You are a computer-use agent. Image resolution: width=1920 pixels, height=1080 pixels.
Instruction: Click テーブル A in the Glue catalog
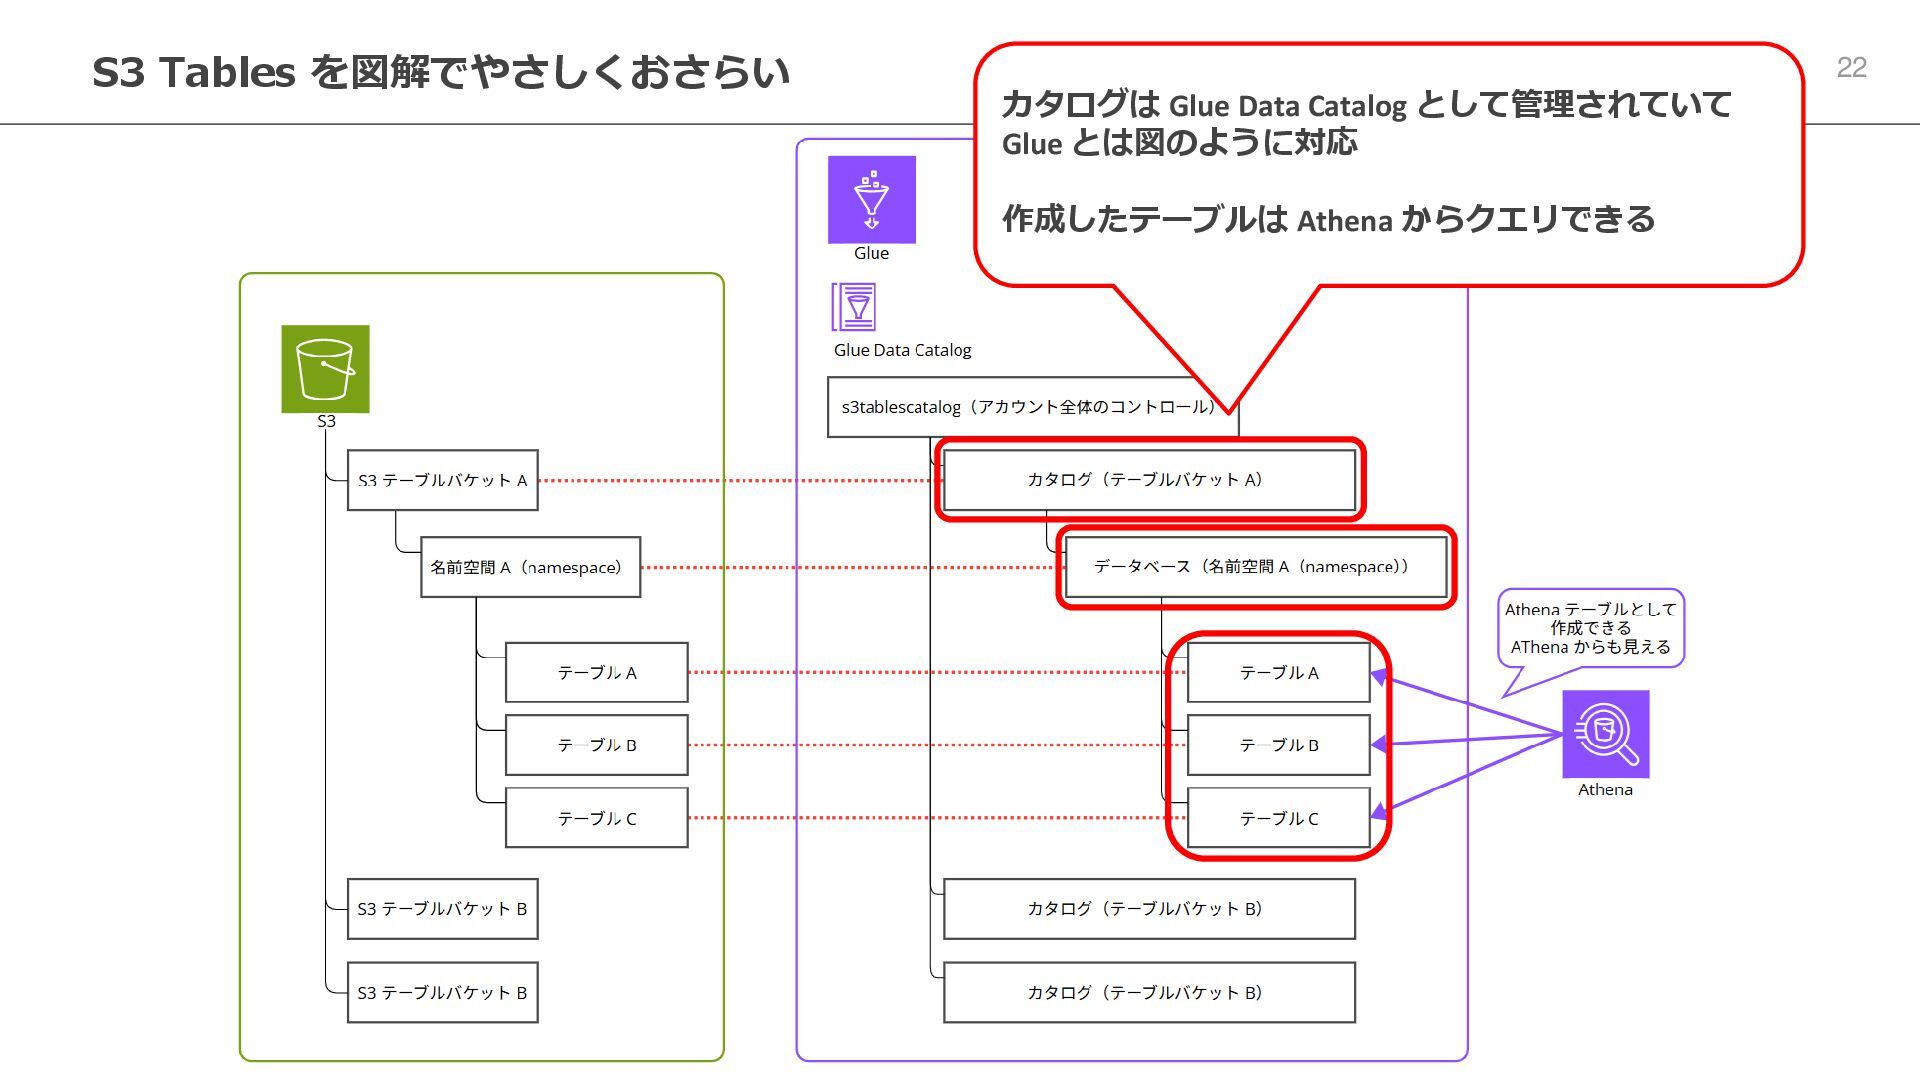click(1278, 672)
